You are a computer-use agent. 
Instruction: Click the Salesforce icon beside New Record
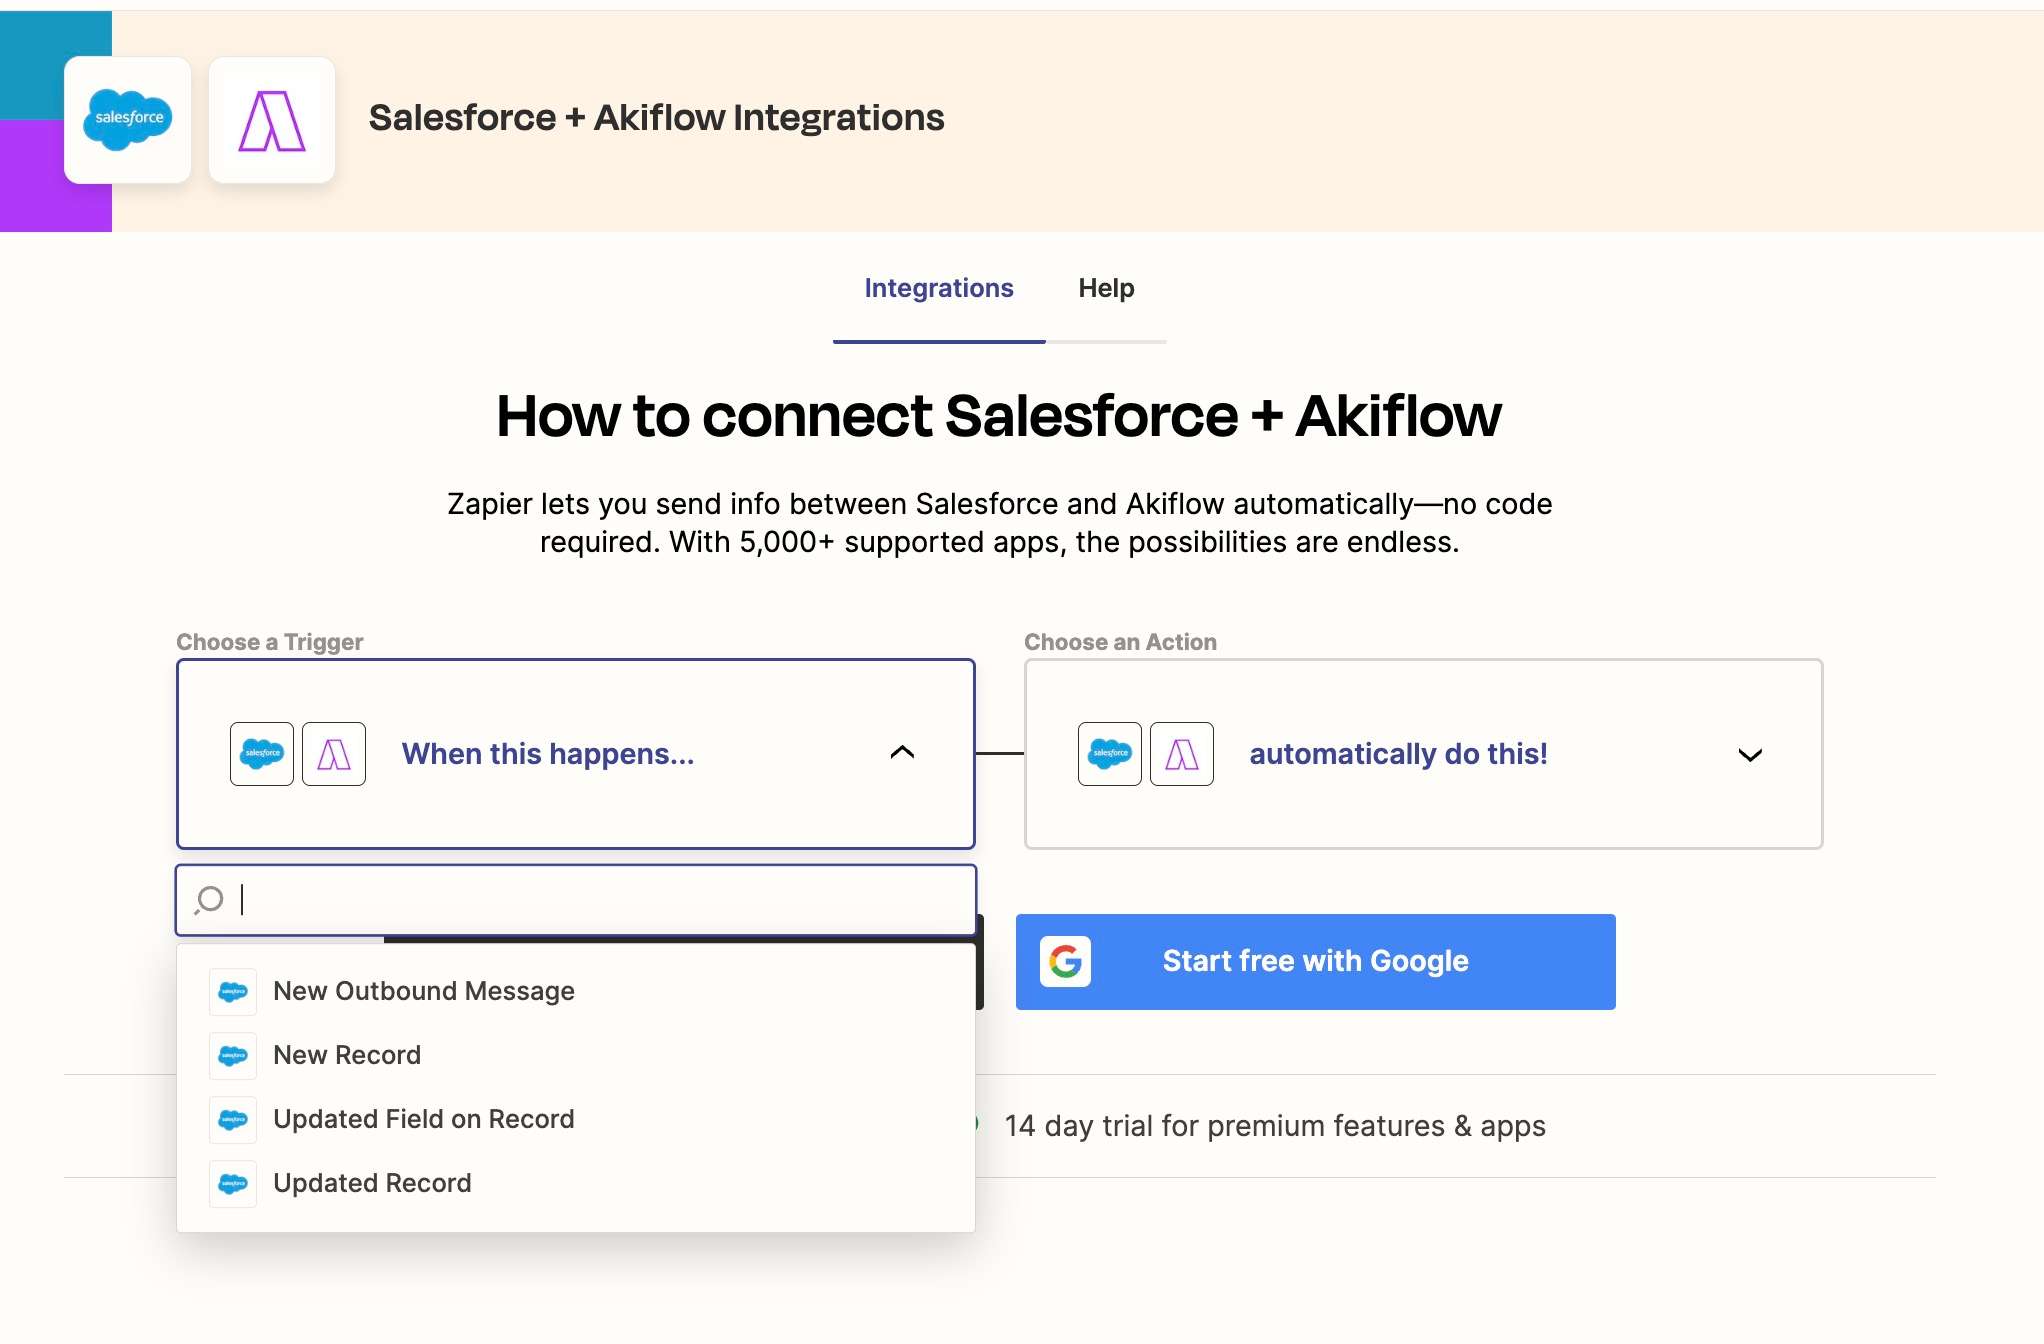coord(233,1056)
